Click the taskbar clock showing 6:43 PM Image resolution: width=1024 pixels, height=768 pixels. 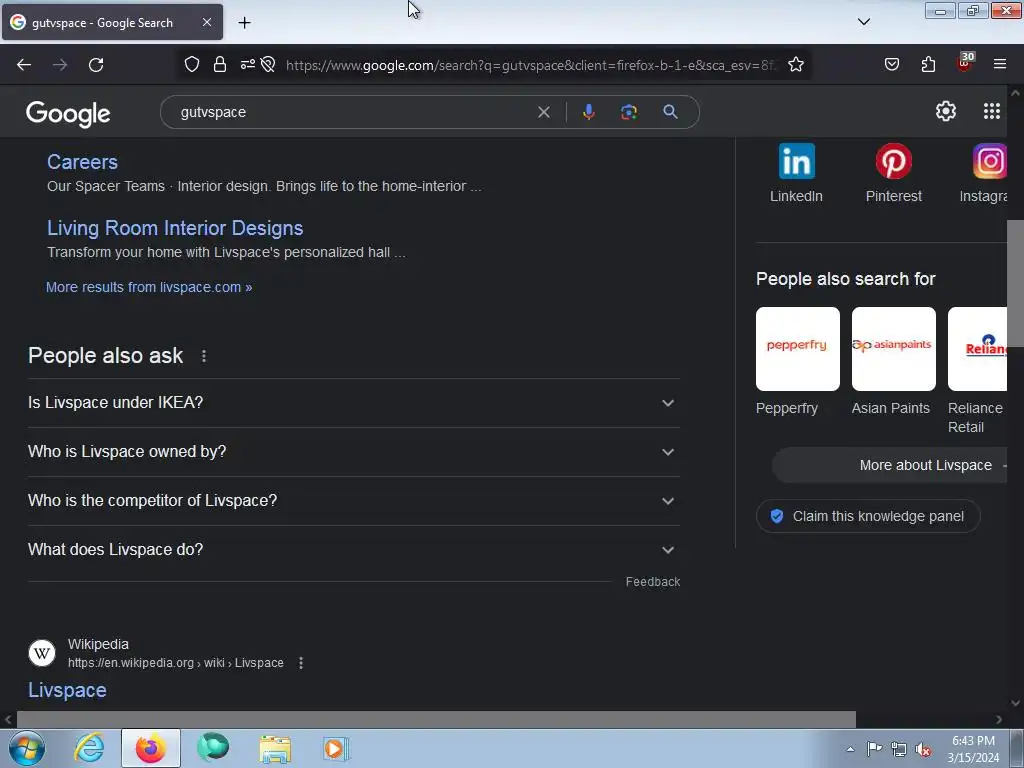pos(973,749)
